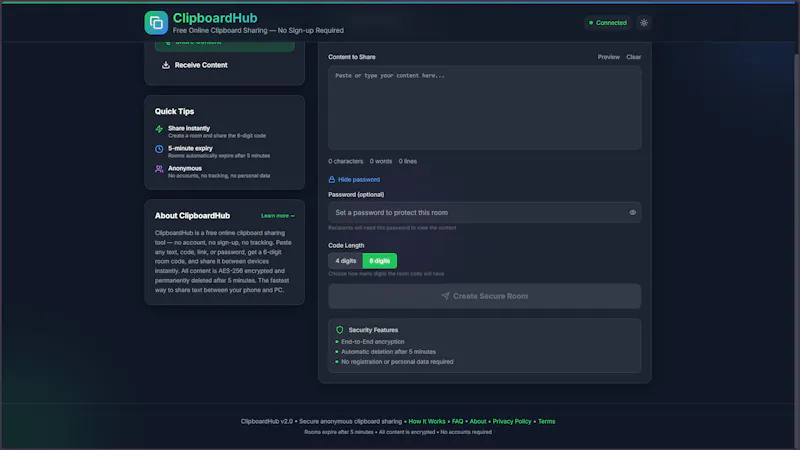
Task: Select the 4 digits code length
Action: [345, 261]
